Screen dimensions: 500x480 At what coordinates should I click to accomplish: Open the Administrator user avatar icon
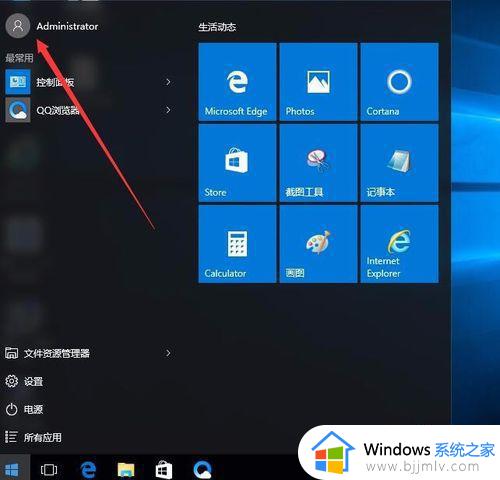pos(18,26)
